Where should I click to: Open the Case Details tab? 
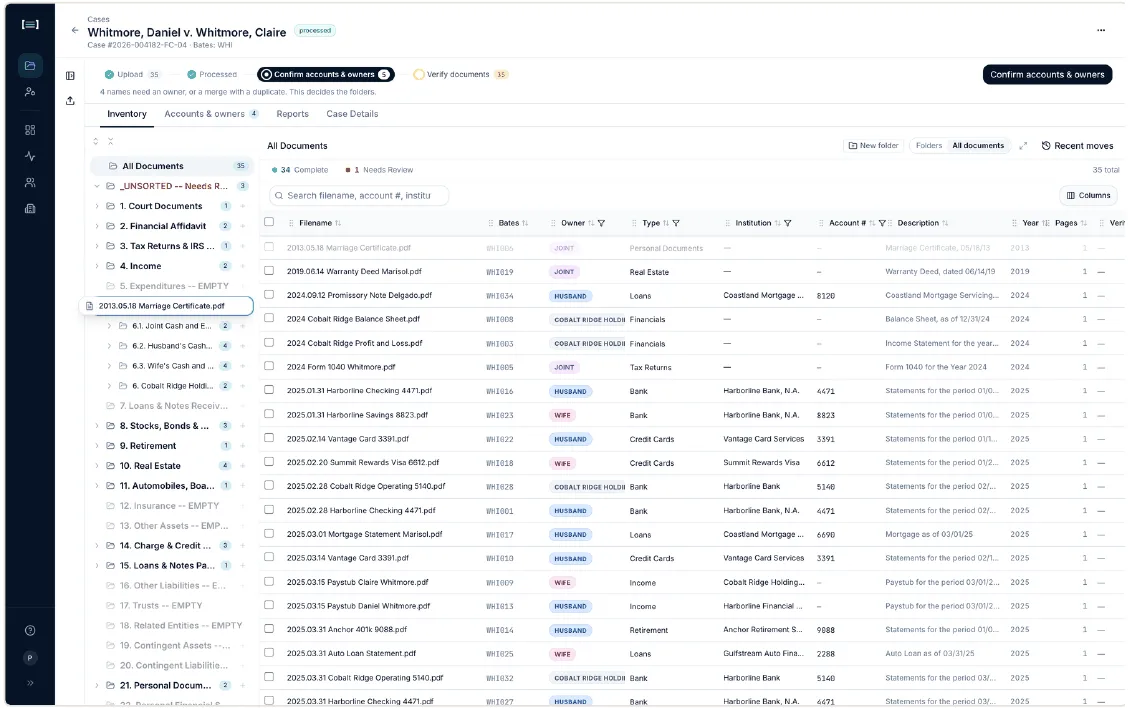(352, 114)
